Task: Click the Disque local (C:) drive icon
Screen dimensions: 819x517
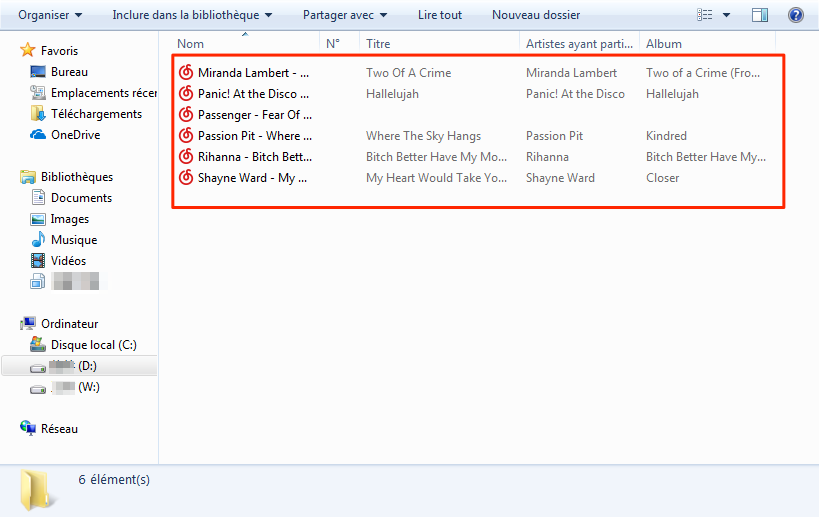Action: [38, 345]
